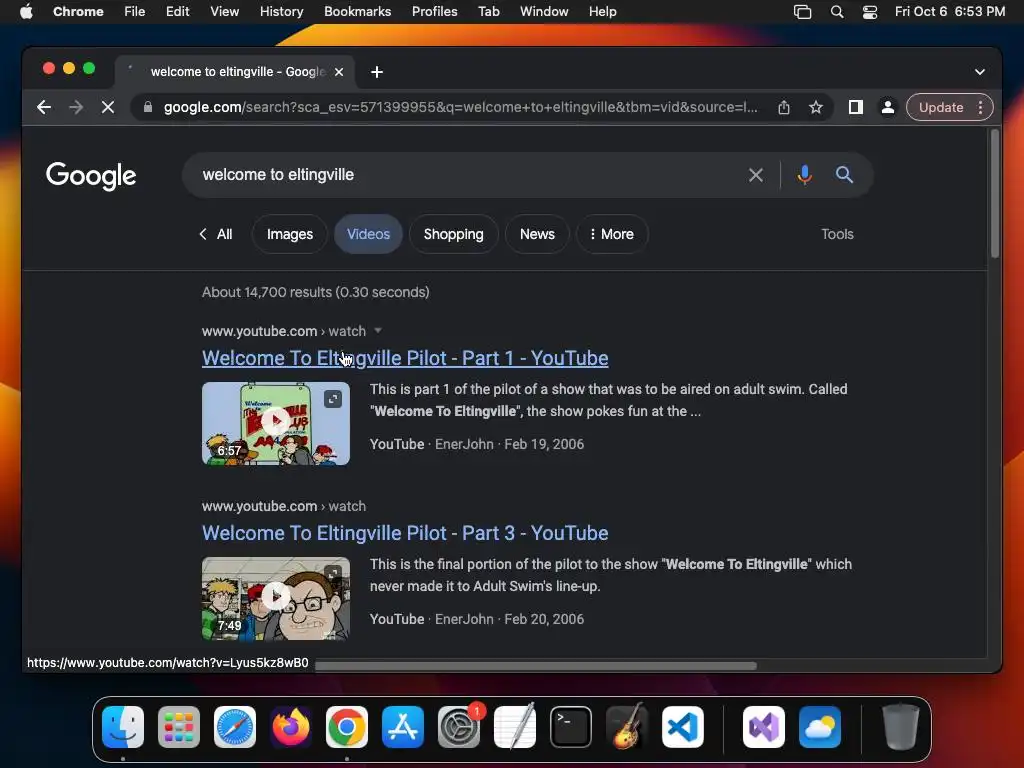The image size is (1024, 768).
Task: Open the History menu
Action: (281, 12)
